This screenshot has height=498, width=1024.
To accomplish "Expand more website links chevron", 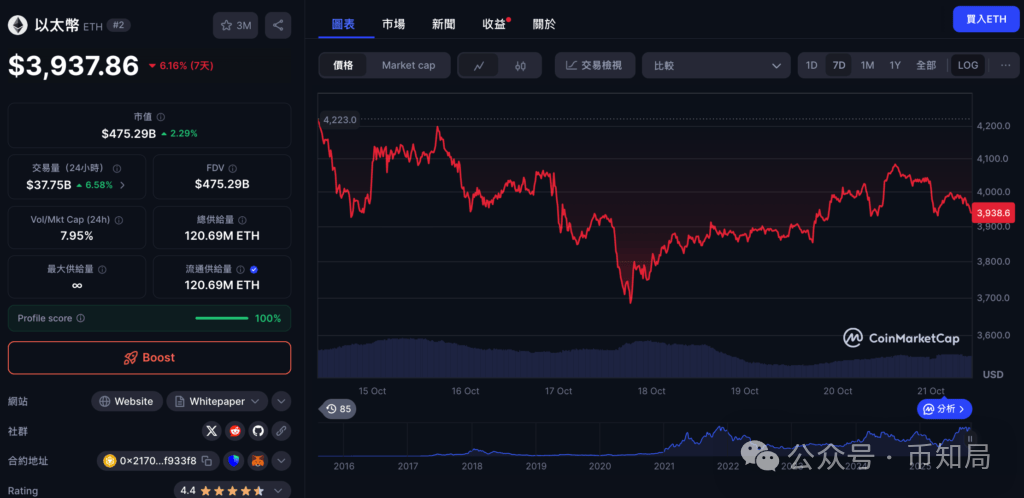I will click(281, 401).
